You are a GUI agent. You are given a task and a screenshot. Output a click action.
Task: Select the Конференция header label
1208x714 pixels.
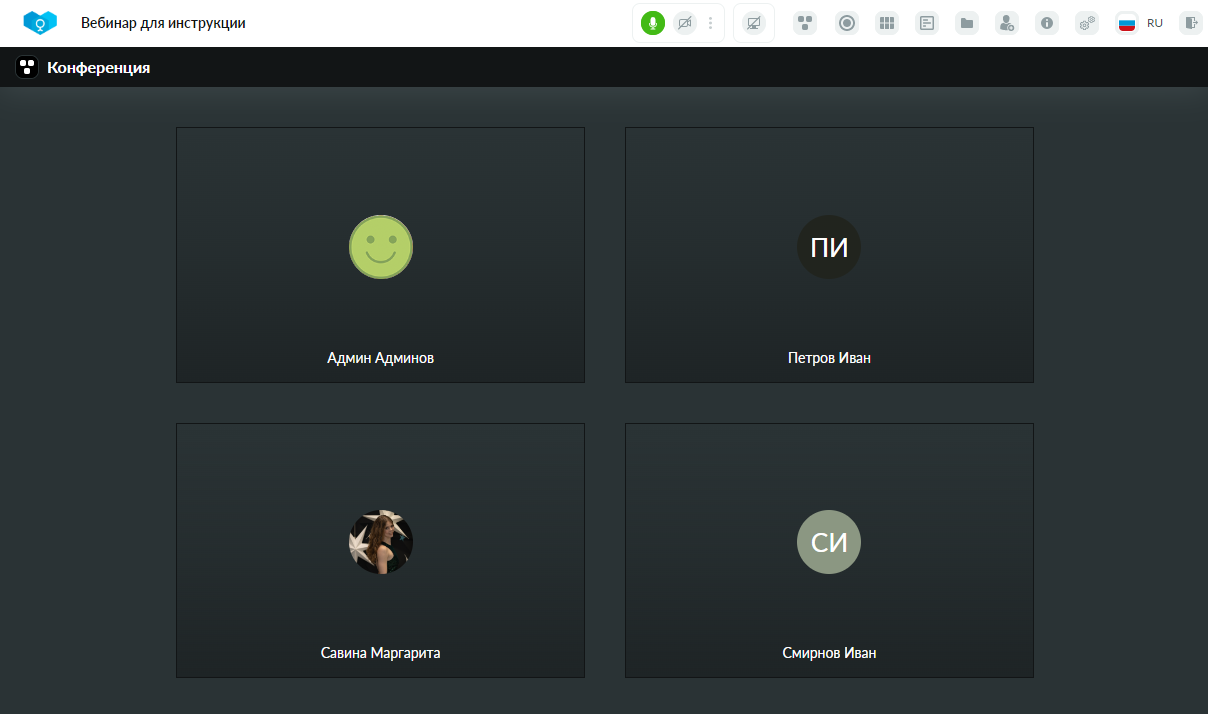point(99,68)
